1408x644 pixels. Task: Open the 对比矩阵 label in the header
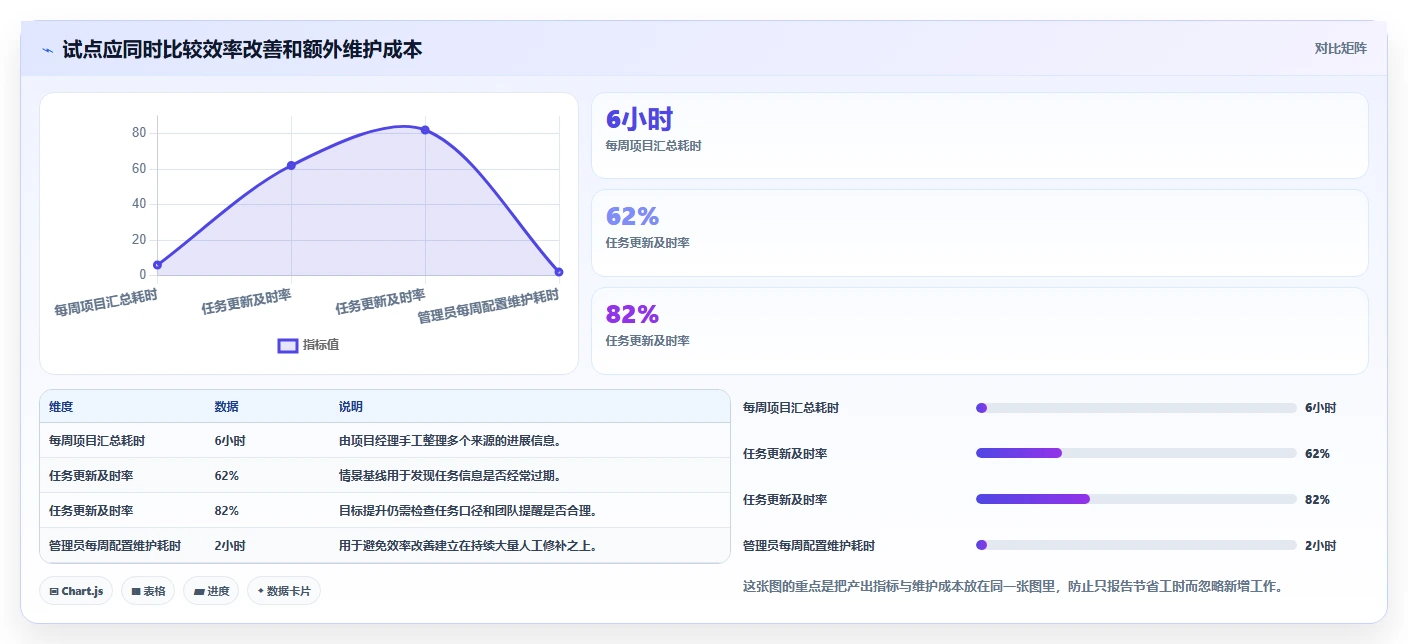coord(1340,48)
